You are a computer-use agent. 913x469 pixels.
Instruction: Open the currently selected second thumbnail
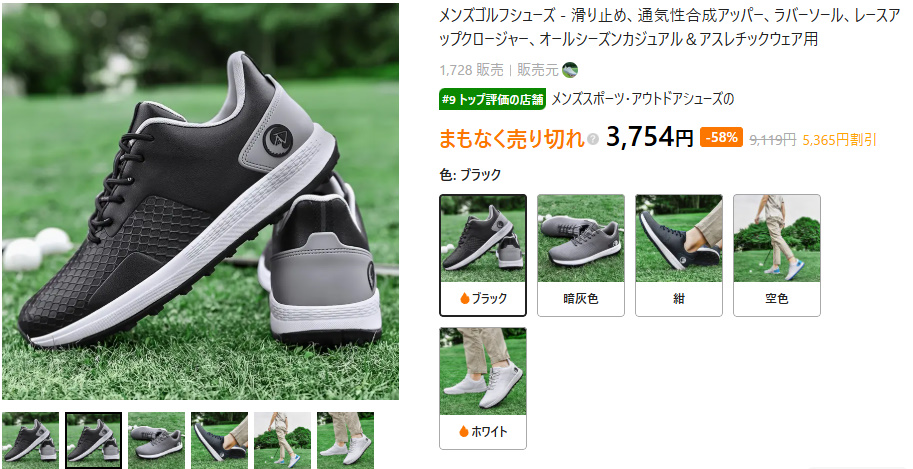pos(93,440)
